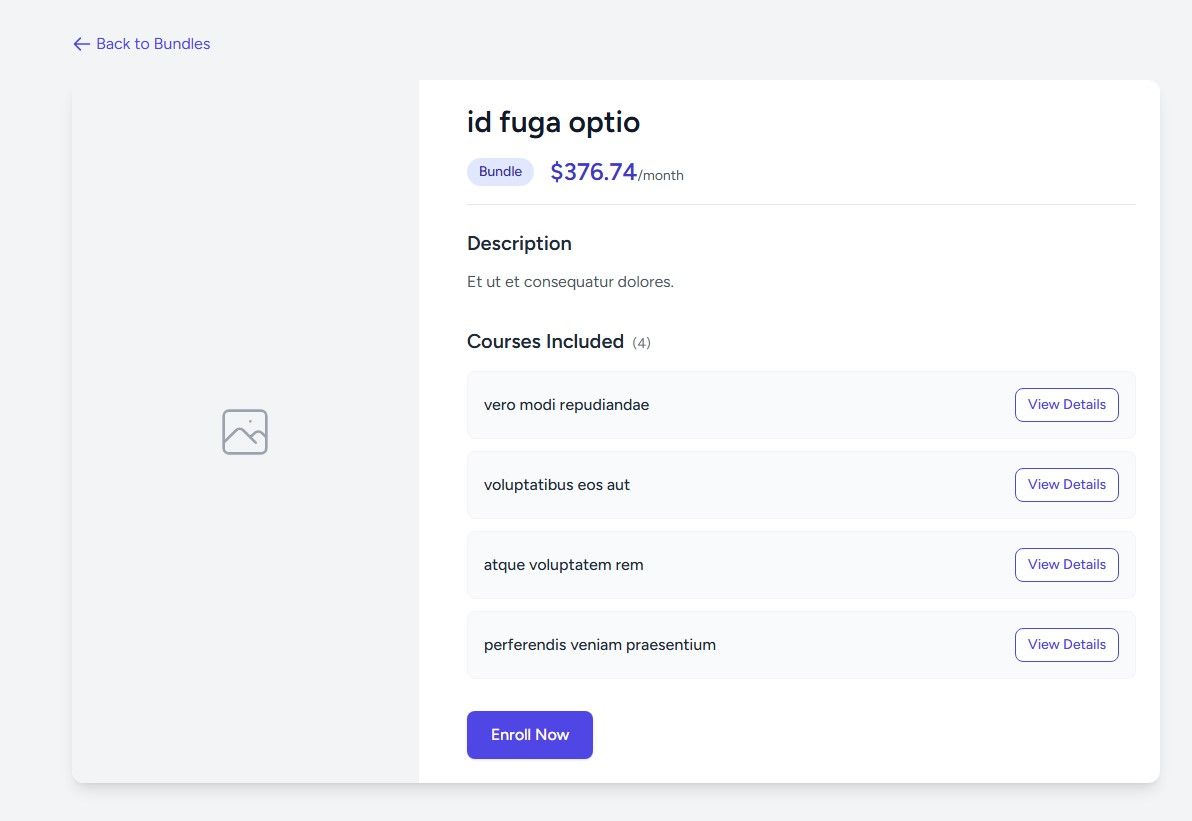Show details for perferendis veniam praesentium
1192x821 pixels.
(1066, 645)
